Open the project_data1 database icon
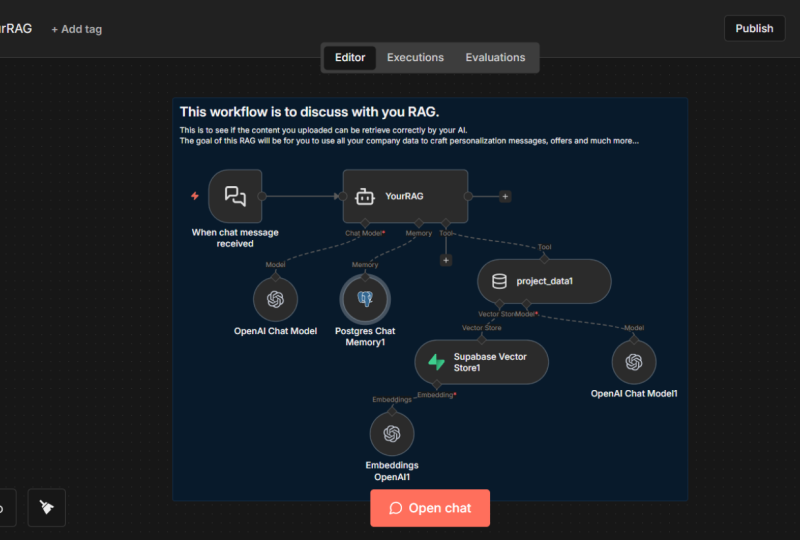The image size is (800, 540). pos(499,281)
